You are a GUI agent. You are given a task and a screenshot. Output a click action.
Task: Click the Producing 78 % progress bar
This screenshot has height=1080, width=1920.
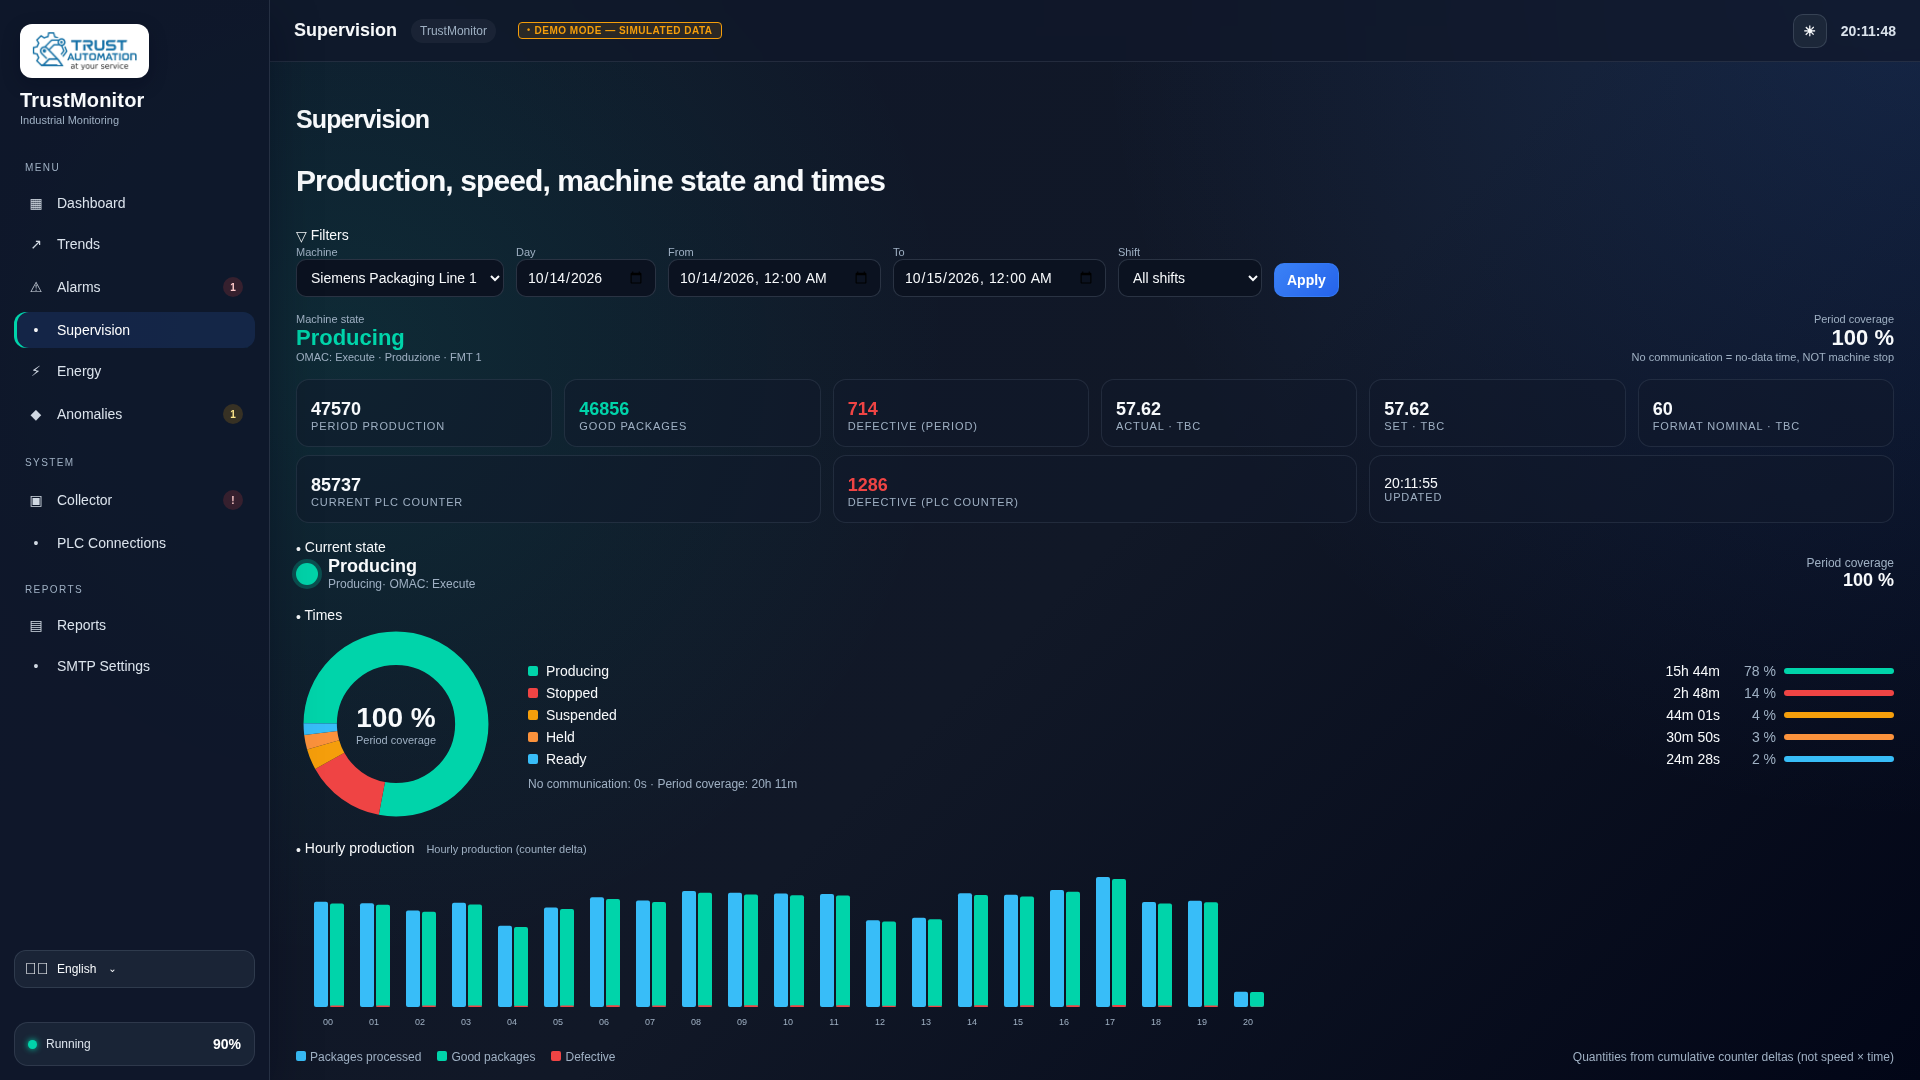1839,672
